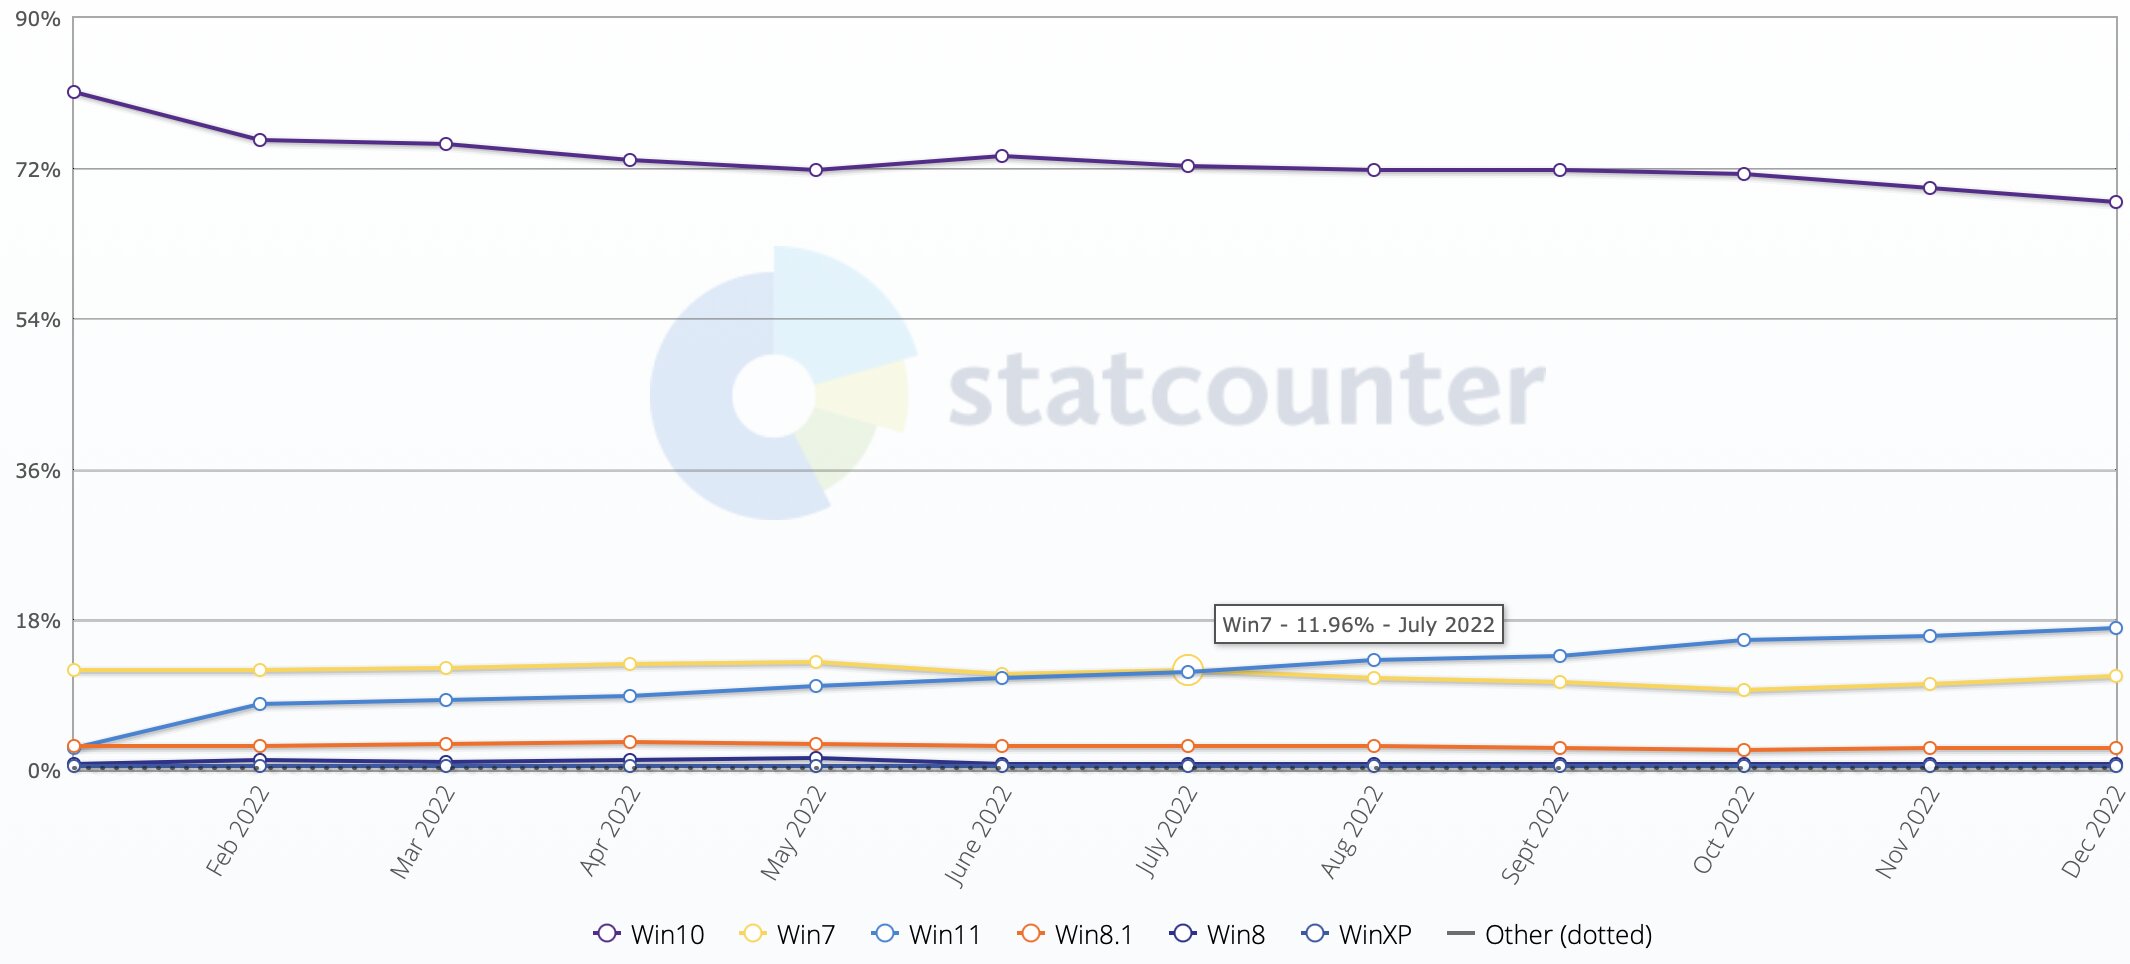Click the Win7 data point for May 2022
This screenshot has width=2130, height=964.
pyautogui.click(x=816, y=662)
